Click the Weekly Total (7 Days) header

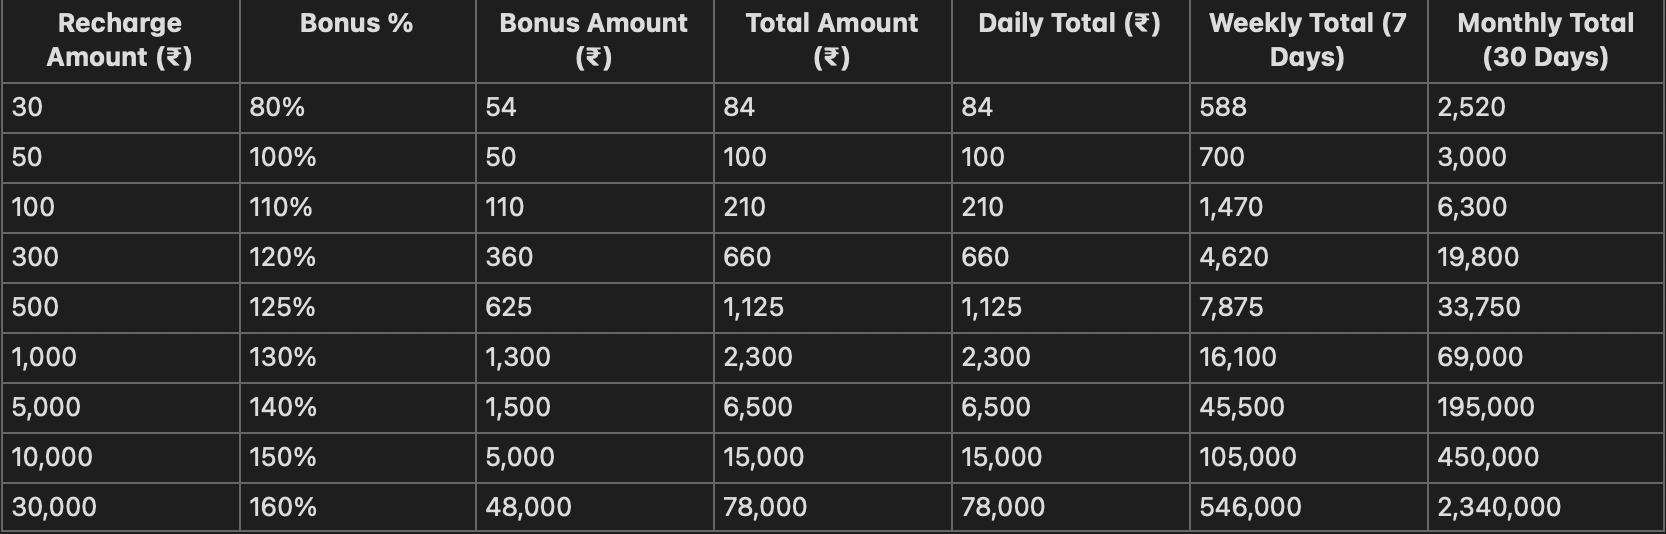pos(1307,40)
